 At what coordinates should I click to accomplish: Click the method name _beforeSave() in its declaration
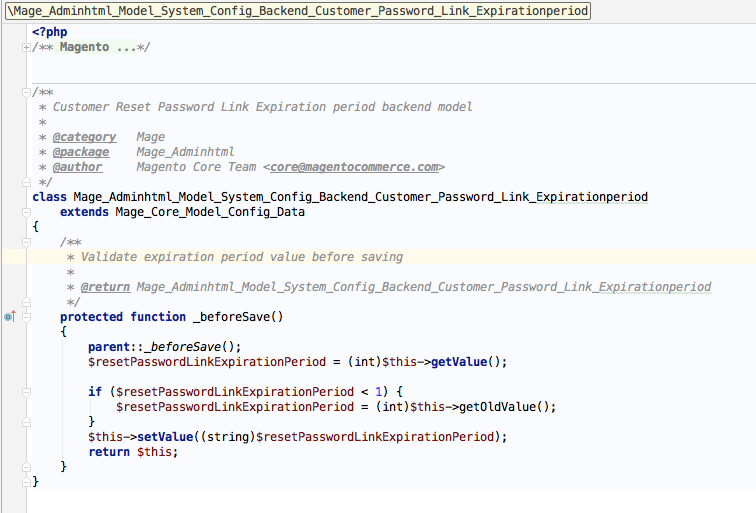[238, 317]
